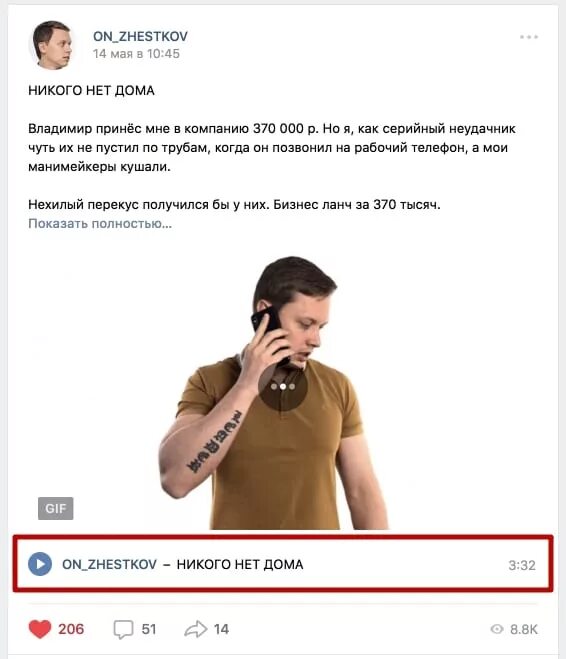This screenshot has width=566, height=659.
Task: Click the 8.8K views counter
Action: pyautogui.click(x=524, y=629)
